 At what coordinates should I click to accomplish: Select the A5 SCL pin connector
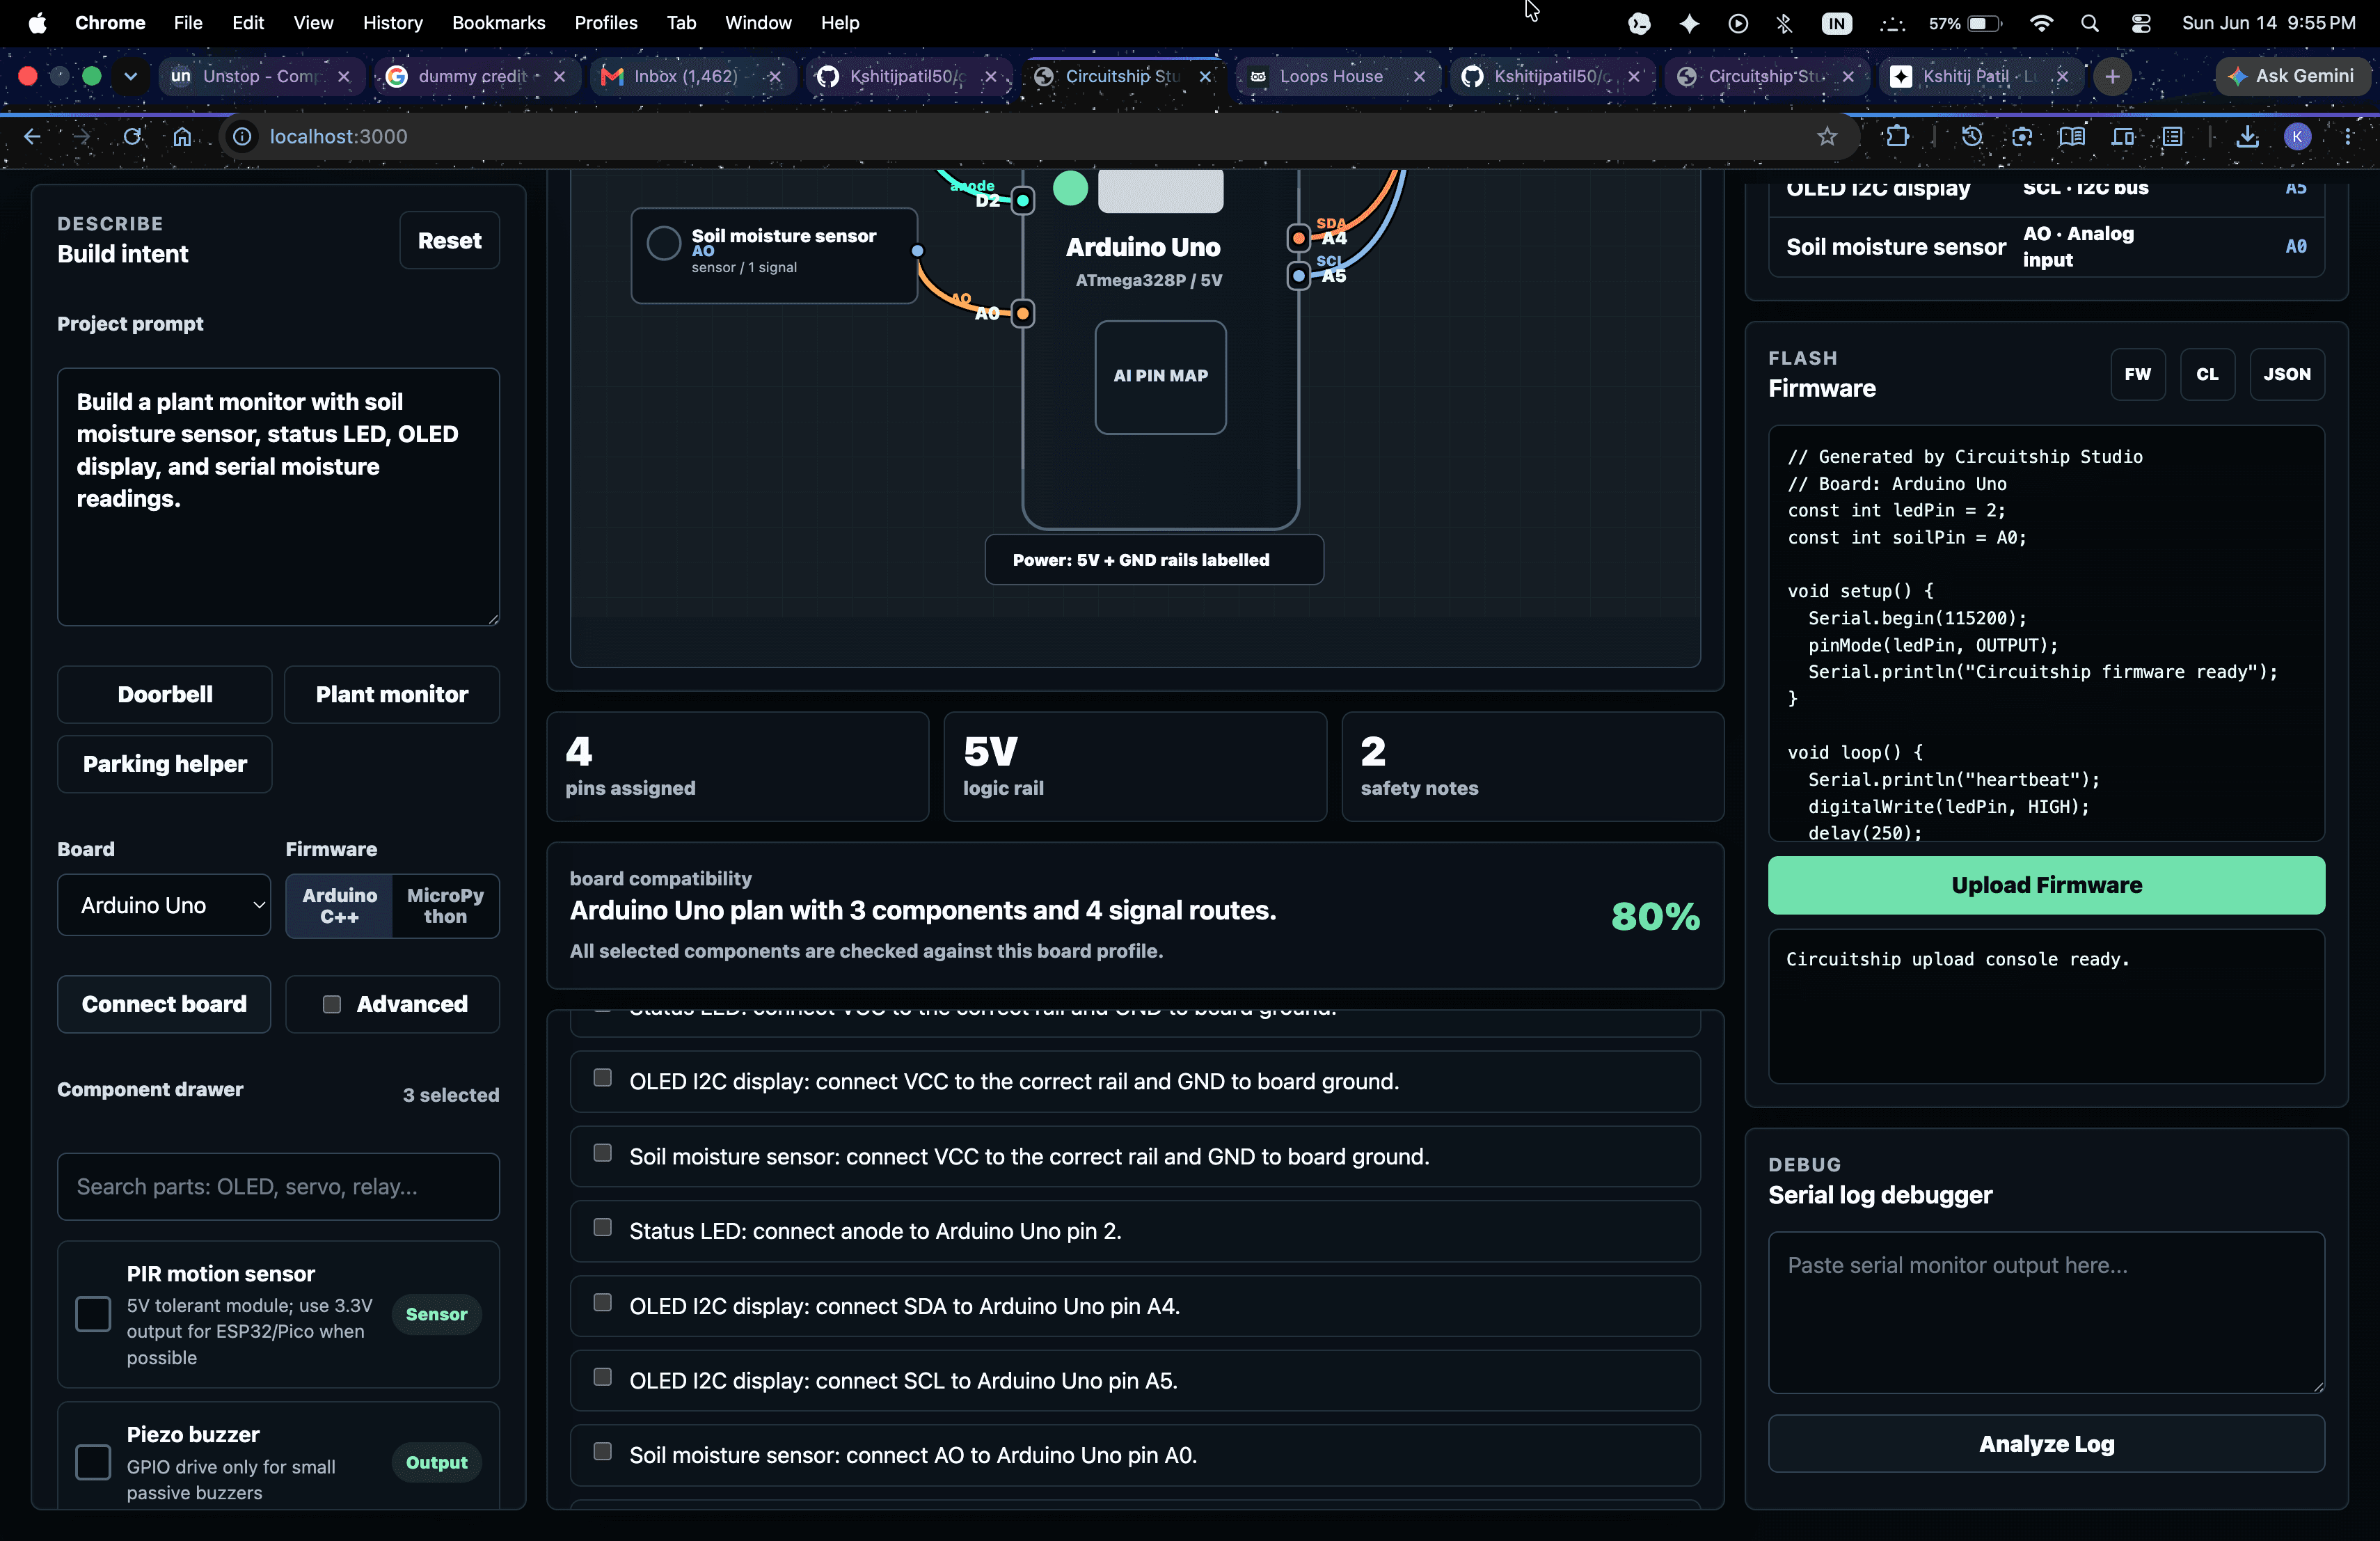click(1298, 275)
